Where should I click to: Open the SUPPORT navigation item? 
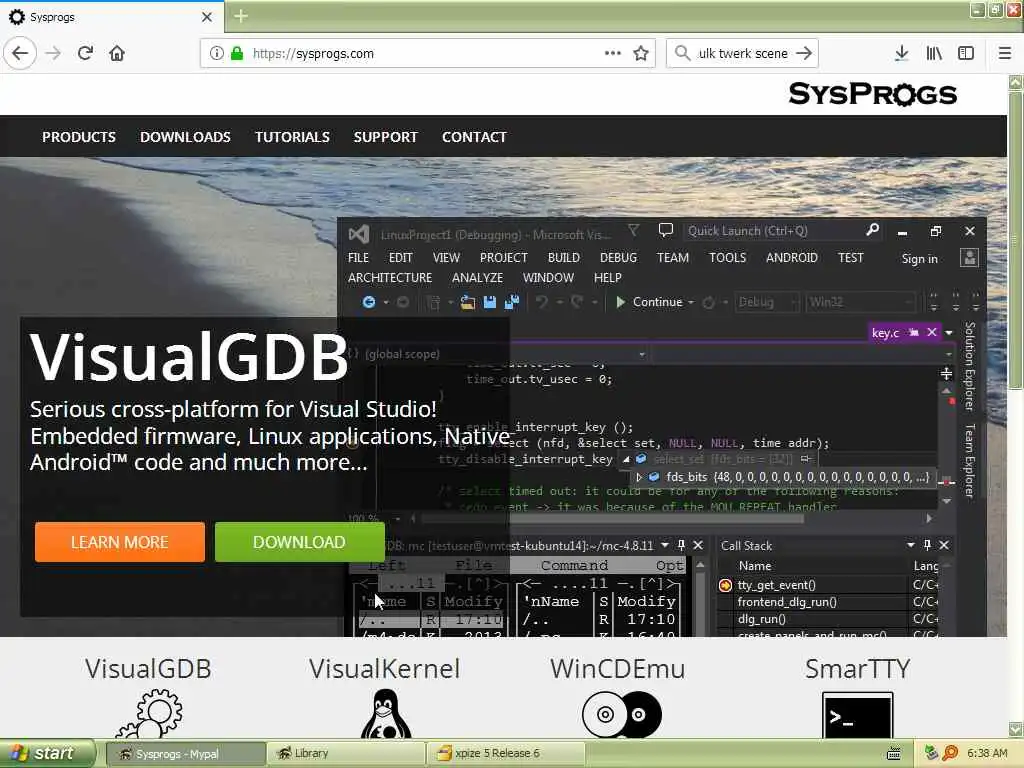[385, 137]
